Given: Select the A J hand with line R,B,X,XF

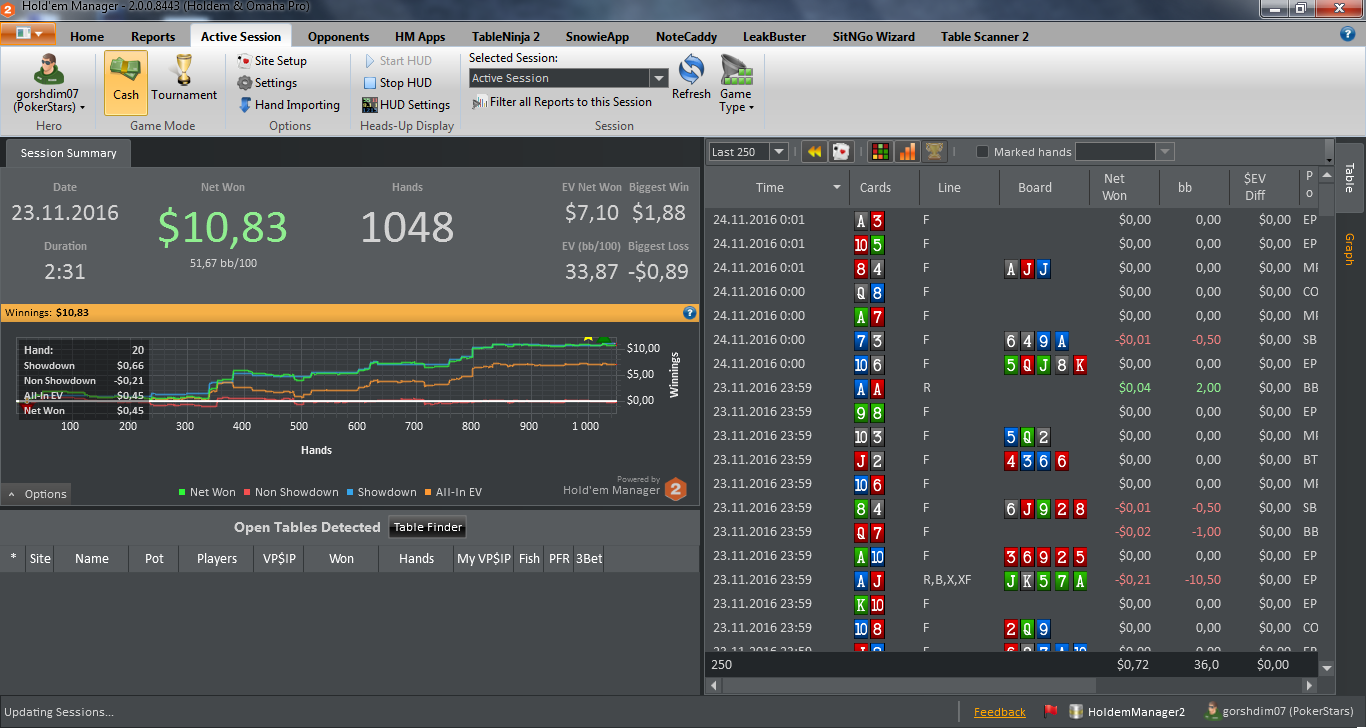Looking at the screenshot, I should click(x=869, y=580).
